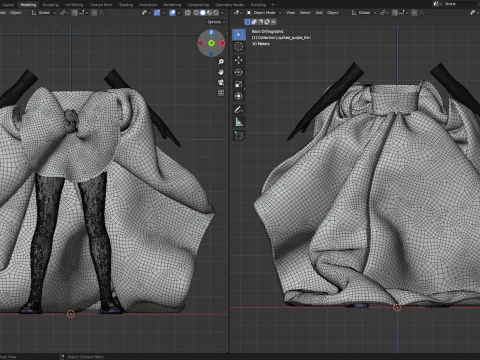Open the Object Mode dropdown

click(x=264, y=13)
